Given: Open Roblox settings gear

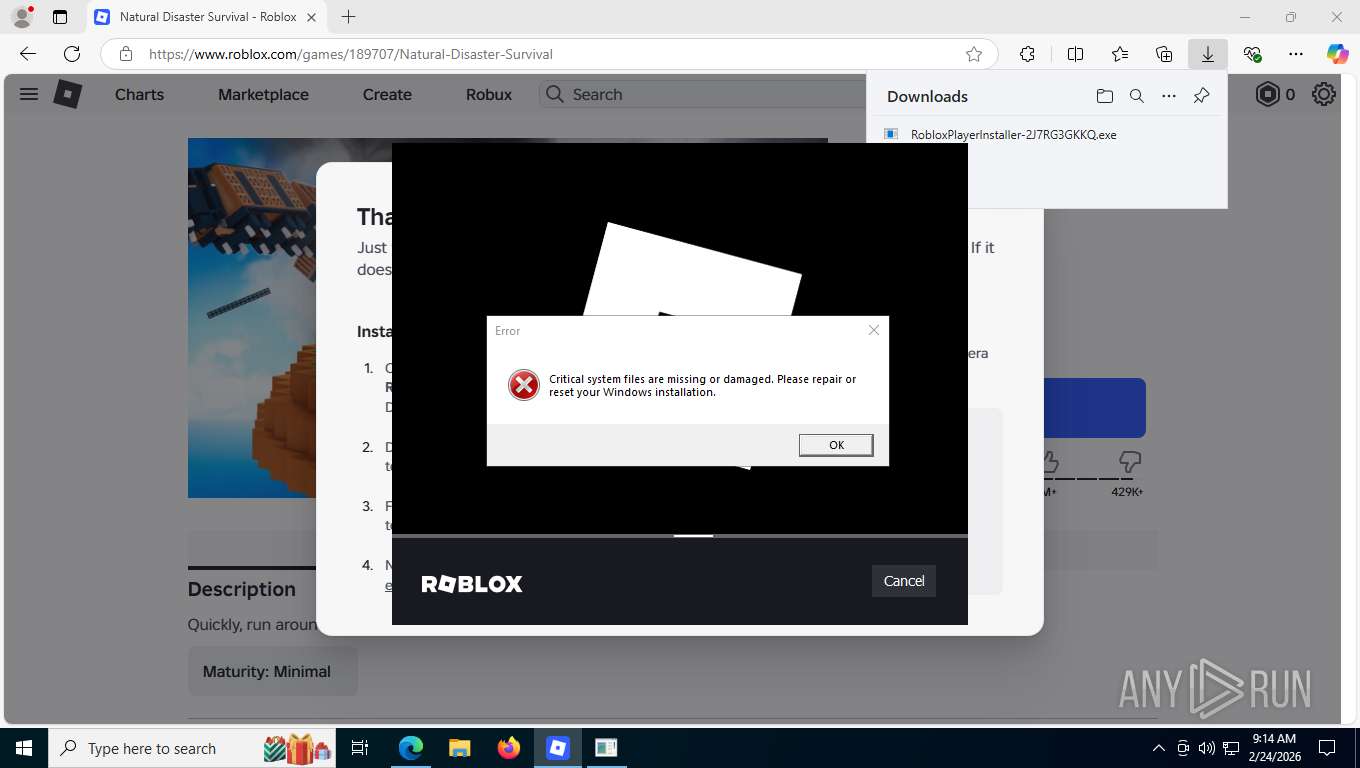Looking at the screenshot, I should pos(1324,94).
